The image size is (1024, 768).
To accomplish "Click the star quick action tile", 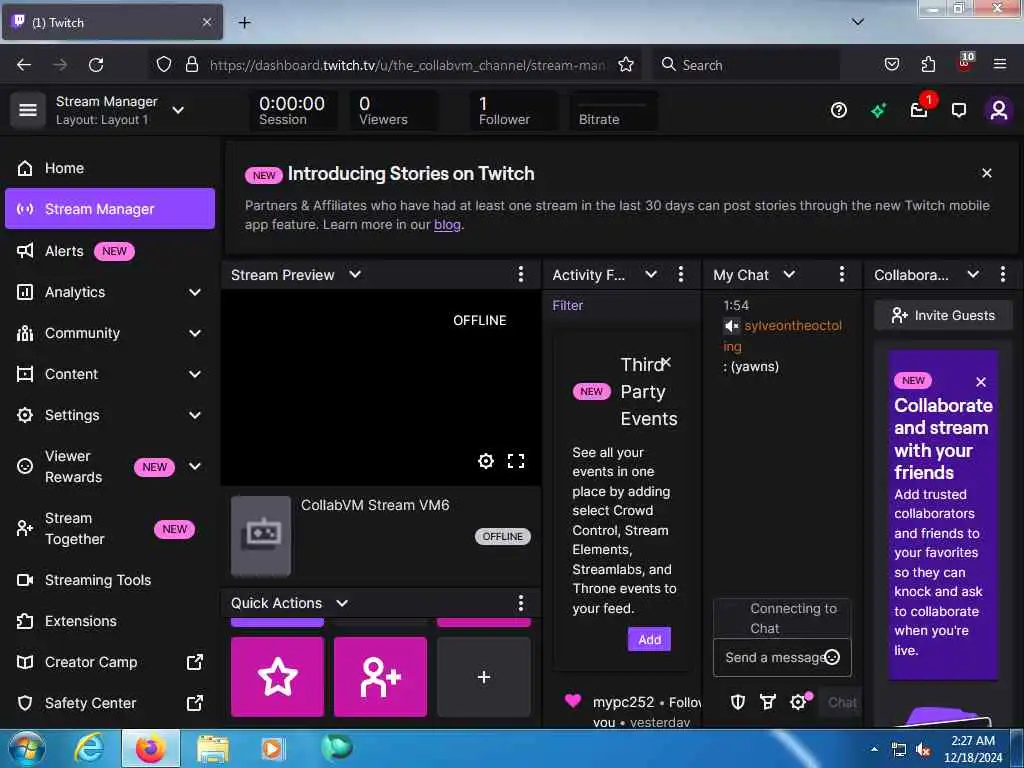I will click(x=278, y=677).
